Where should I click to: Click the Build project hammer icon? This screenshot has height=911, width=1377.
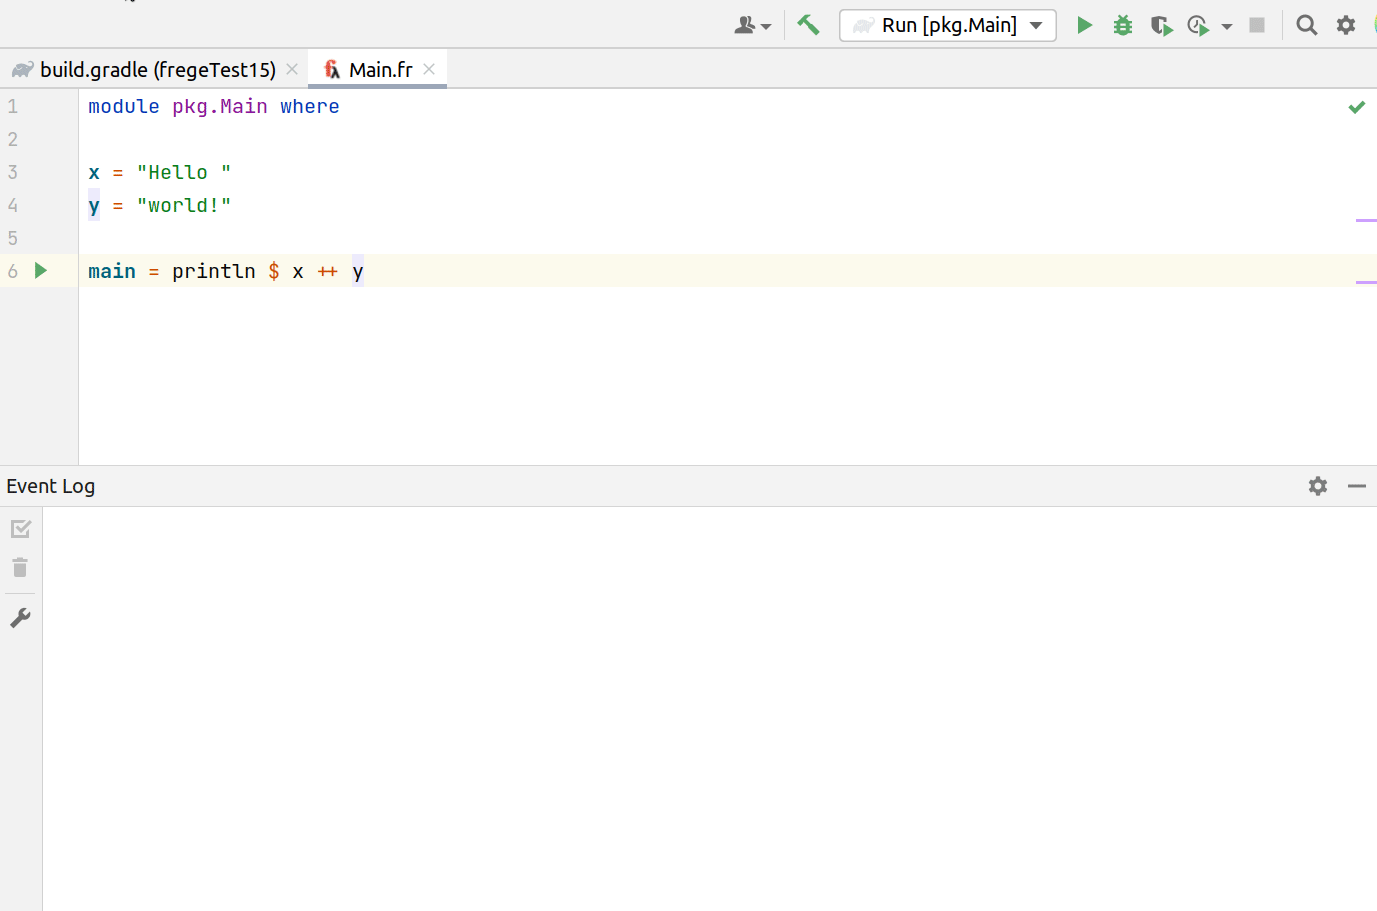point(808,25)
